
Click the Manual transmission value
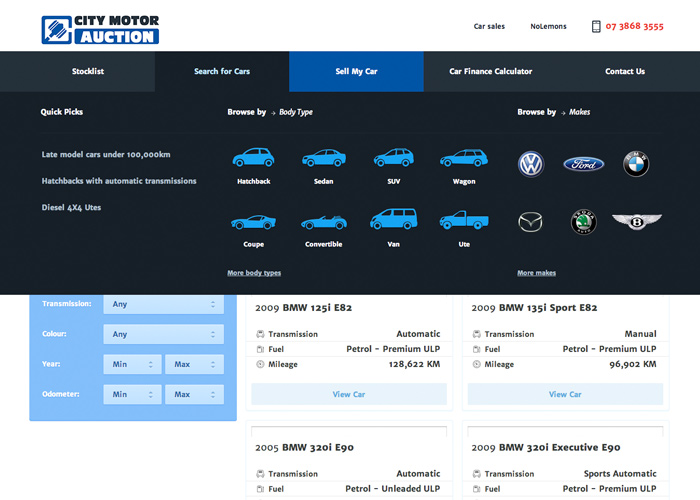(640, 334)
